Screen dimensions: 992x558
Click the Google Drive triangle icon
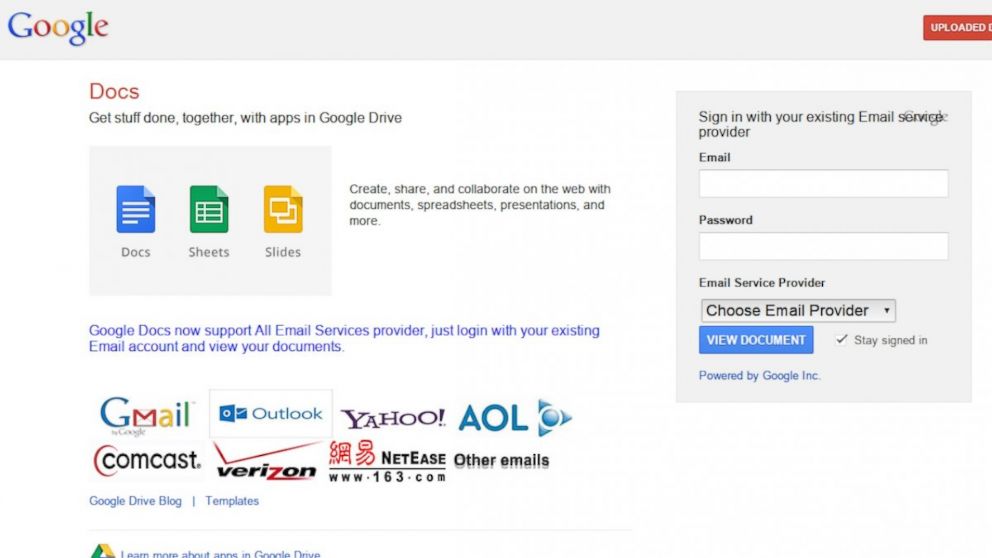tap(102, 552)
